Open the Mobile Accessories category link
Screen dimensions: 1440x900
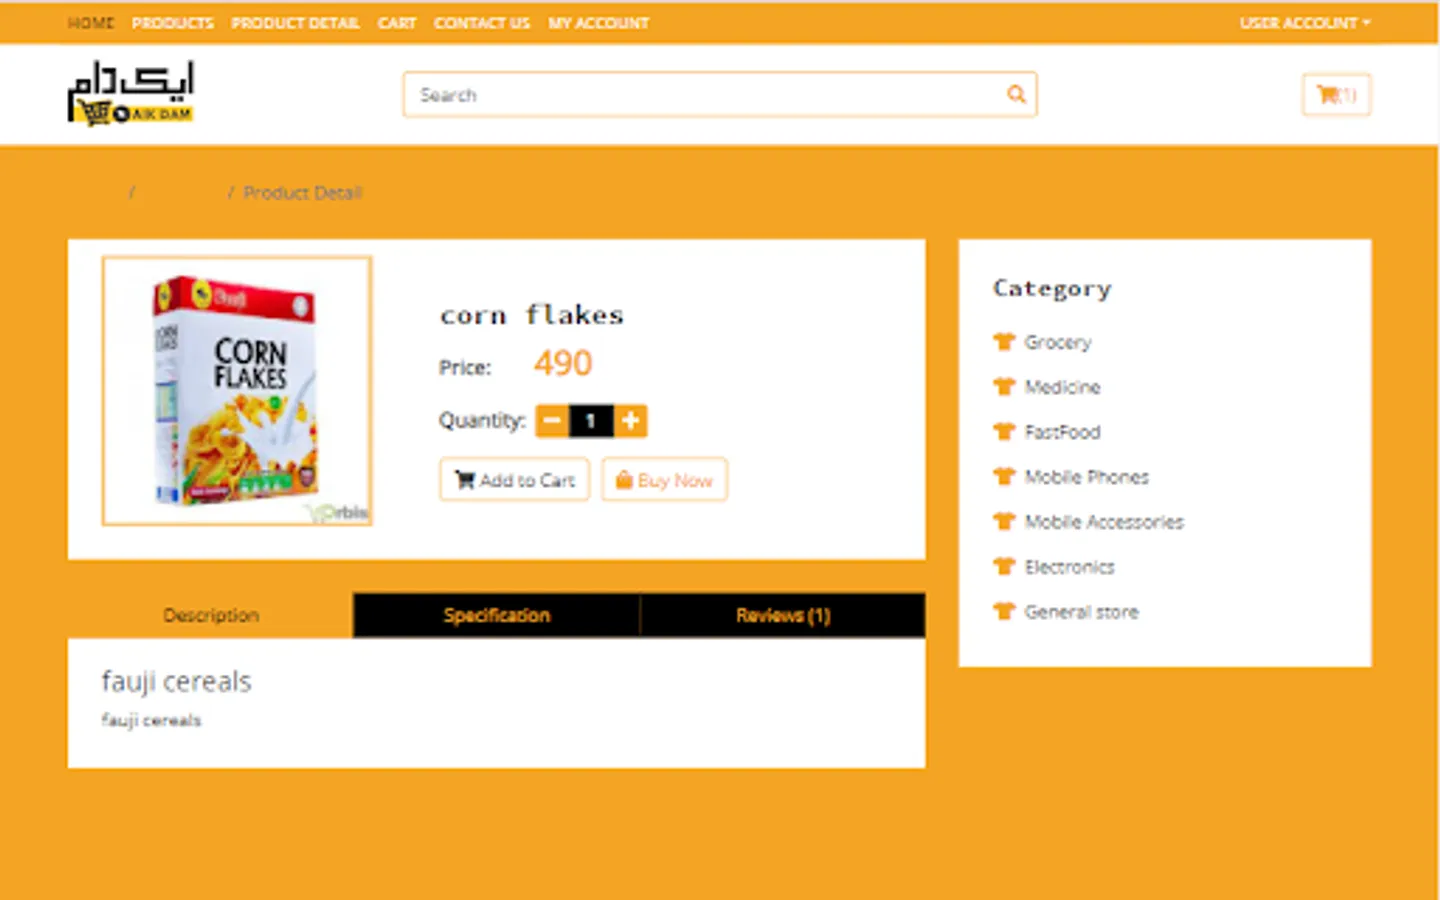click(x=1104, y=522)
